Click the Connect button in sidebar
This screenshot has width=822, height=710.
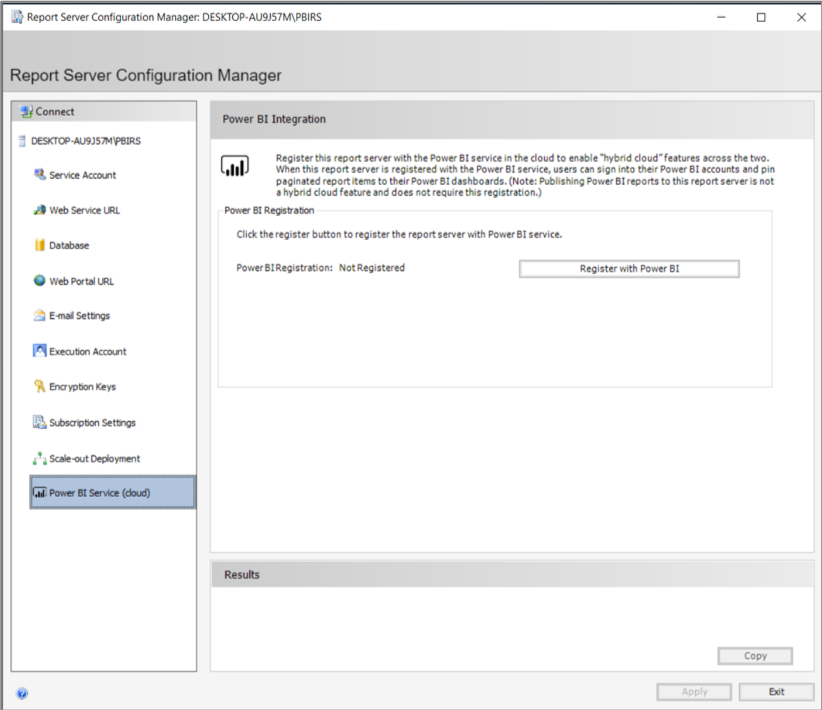[104, 112]
